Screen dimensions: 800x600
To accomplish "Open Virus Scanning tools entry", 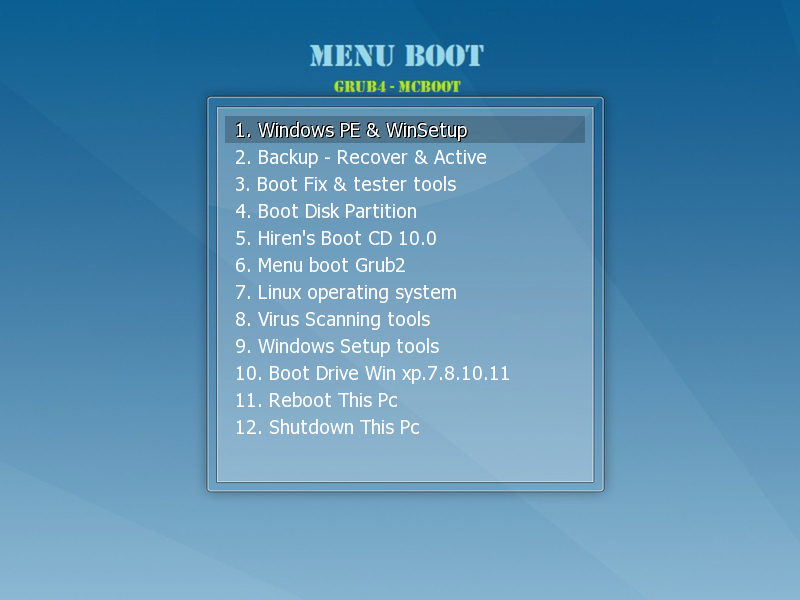I will pos(332,319).
